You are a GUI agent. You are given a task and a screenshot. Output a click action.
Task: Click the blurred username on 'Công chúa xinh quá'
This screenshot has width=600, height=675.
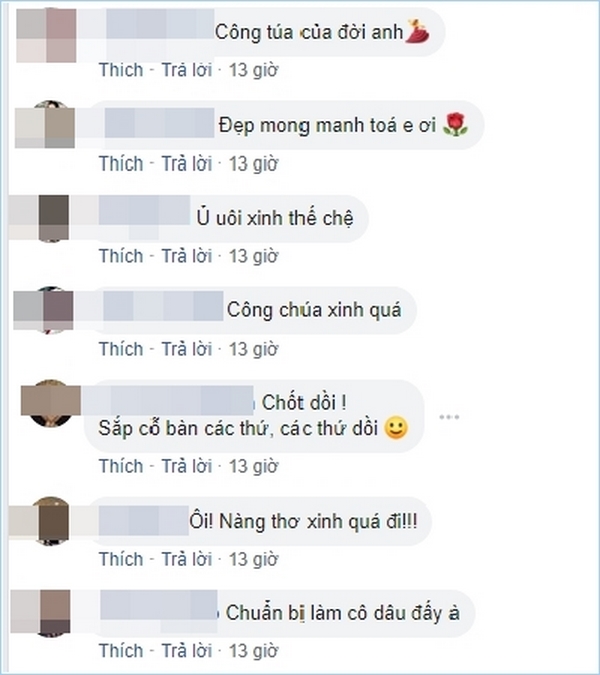pyautogui.click(x=164, y=306)
